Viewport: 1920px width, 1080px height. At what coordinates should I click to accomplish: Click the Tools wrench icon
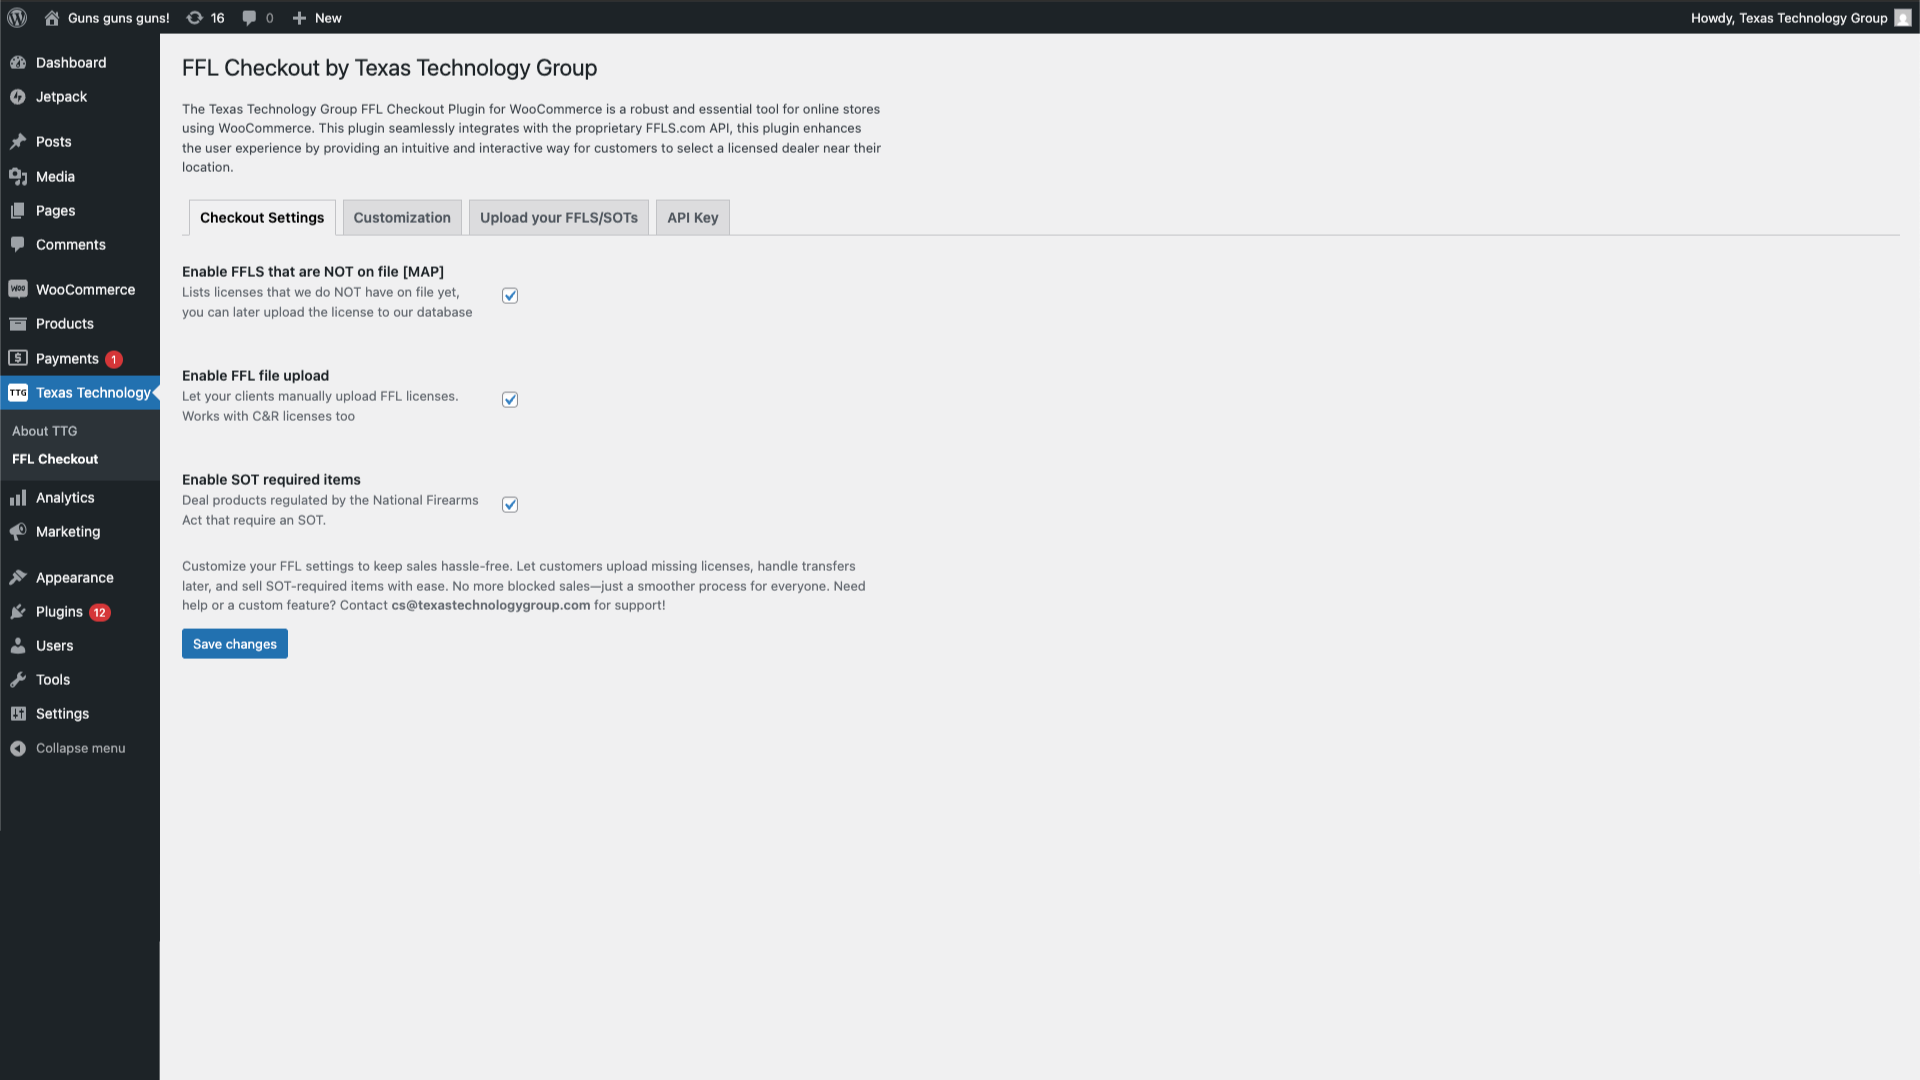pyautogui.click(x=18, y=679)
